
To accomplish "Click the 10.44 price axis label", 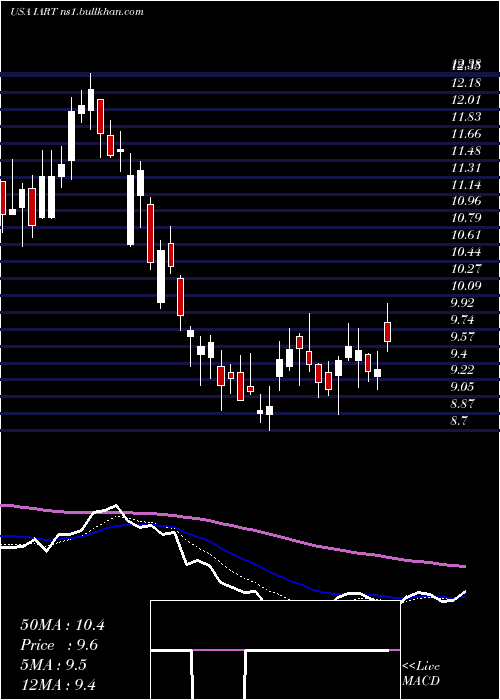I will (466, 252).
